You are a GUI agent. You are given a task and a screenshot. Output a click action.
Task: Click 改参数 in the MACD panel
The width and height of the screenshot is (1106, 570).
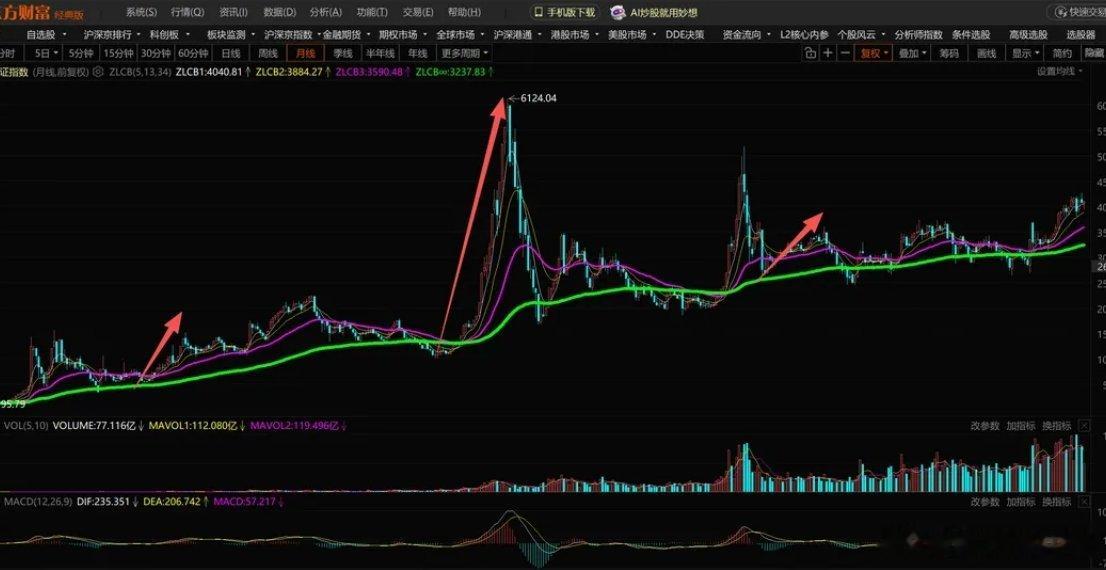point(985,502)
